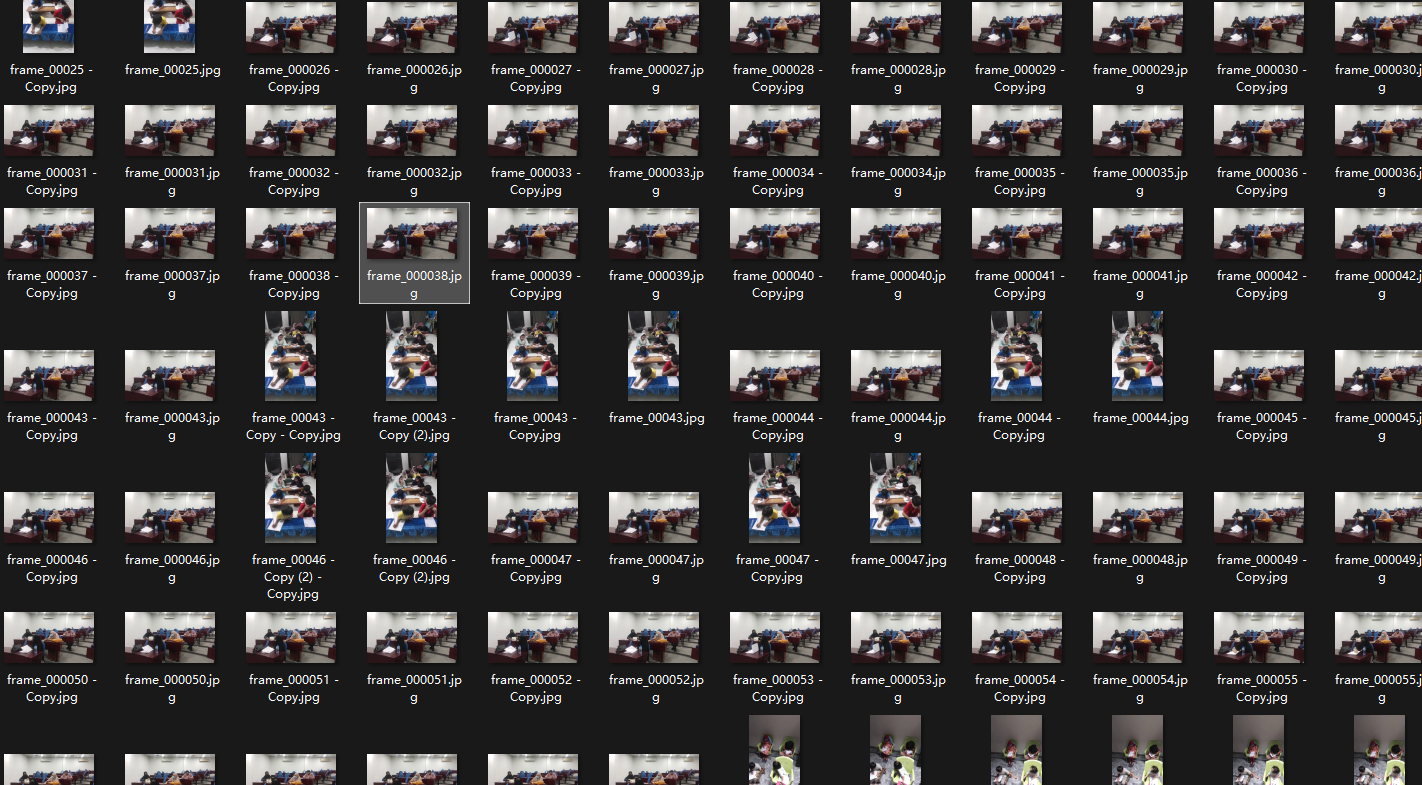This screenshot has height=785, width=1422.
Task: Select the frame_000041 - Copy.jpg thumbnail
Action: click(1017, 233)
